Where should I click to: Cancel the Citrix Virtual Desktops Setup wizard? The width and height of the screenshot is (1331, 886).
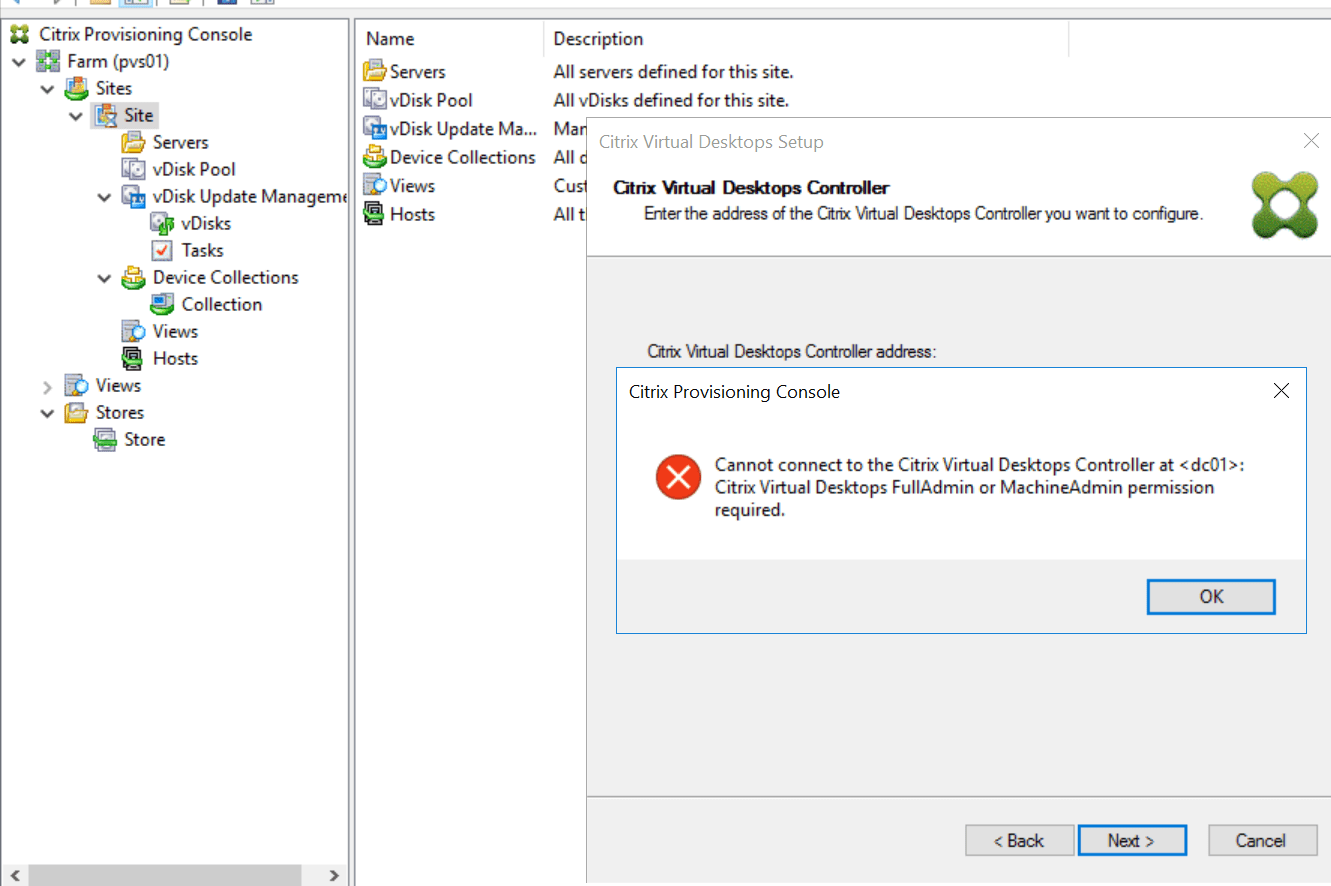1262,840
